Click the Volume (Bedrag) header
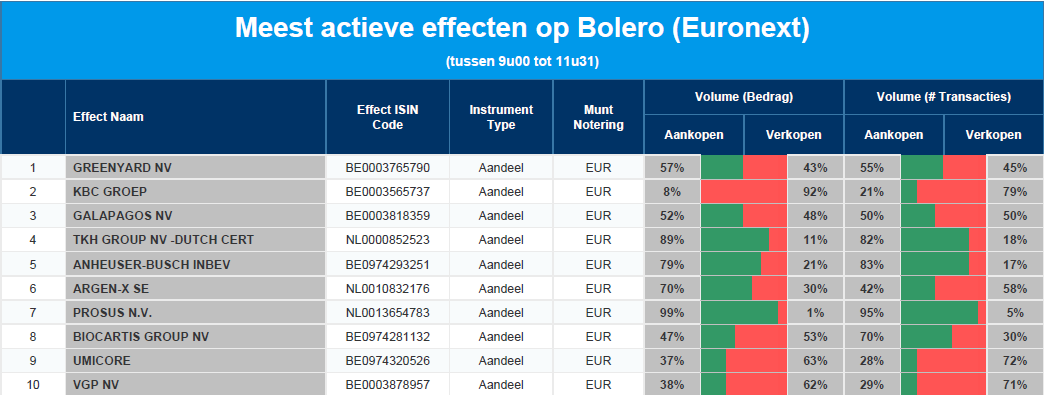The width and height of the screenshot is (1046, 395). click(x=744, y=97)
